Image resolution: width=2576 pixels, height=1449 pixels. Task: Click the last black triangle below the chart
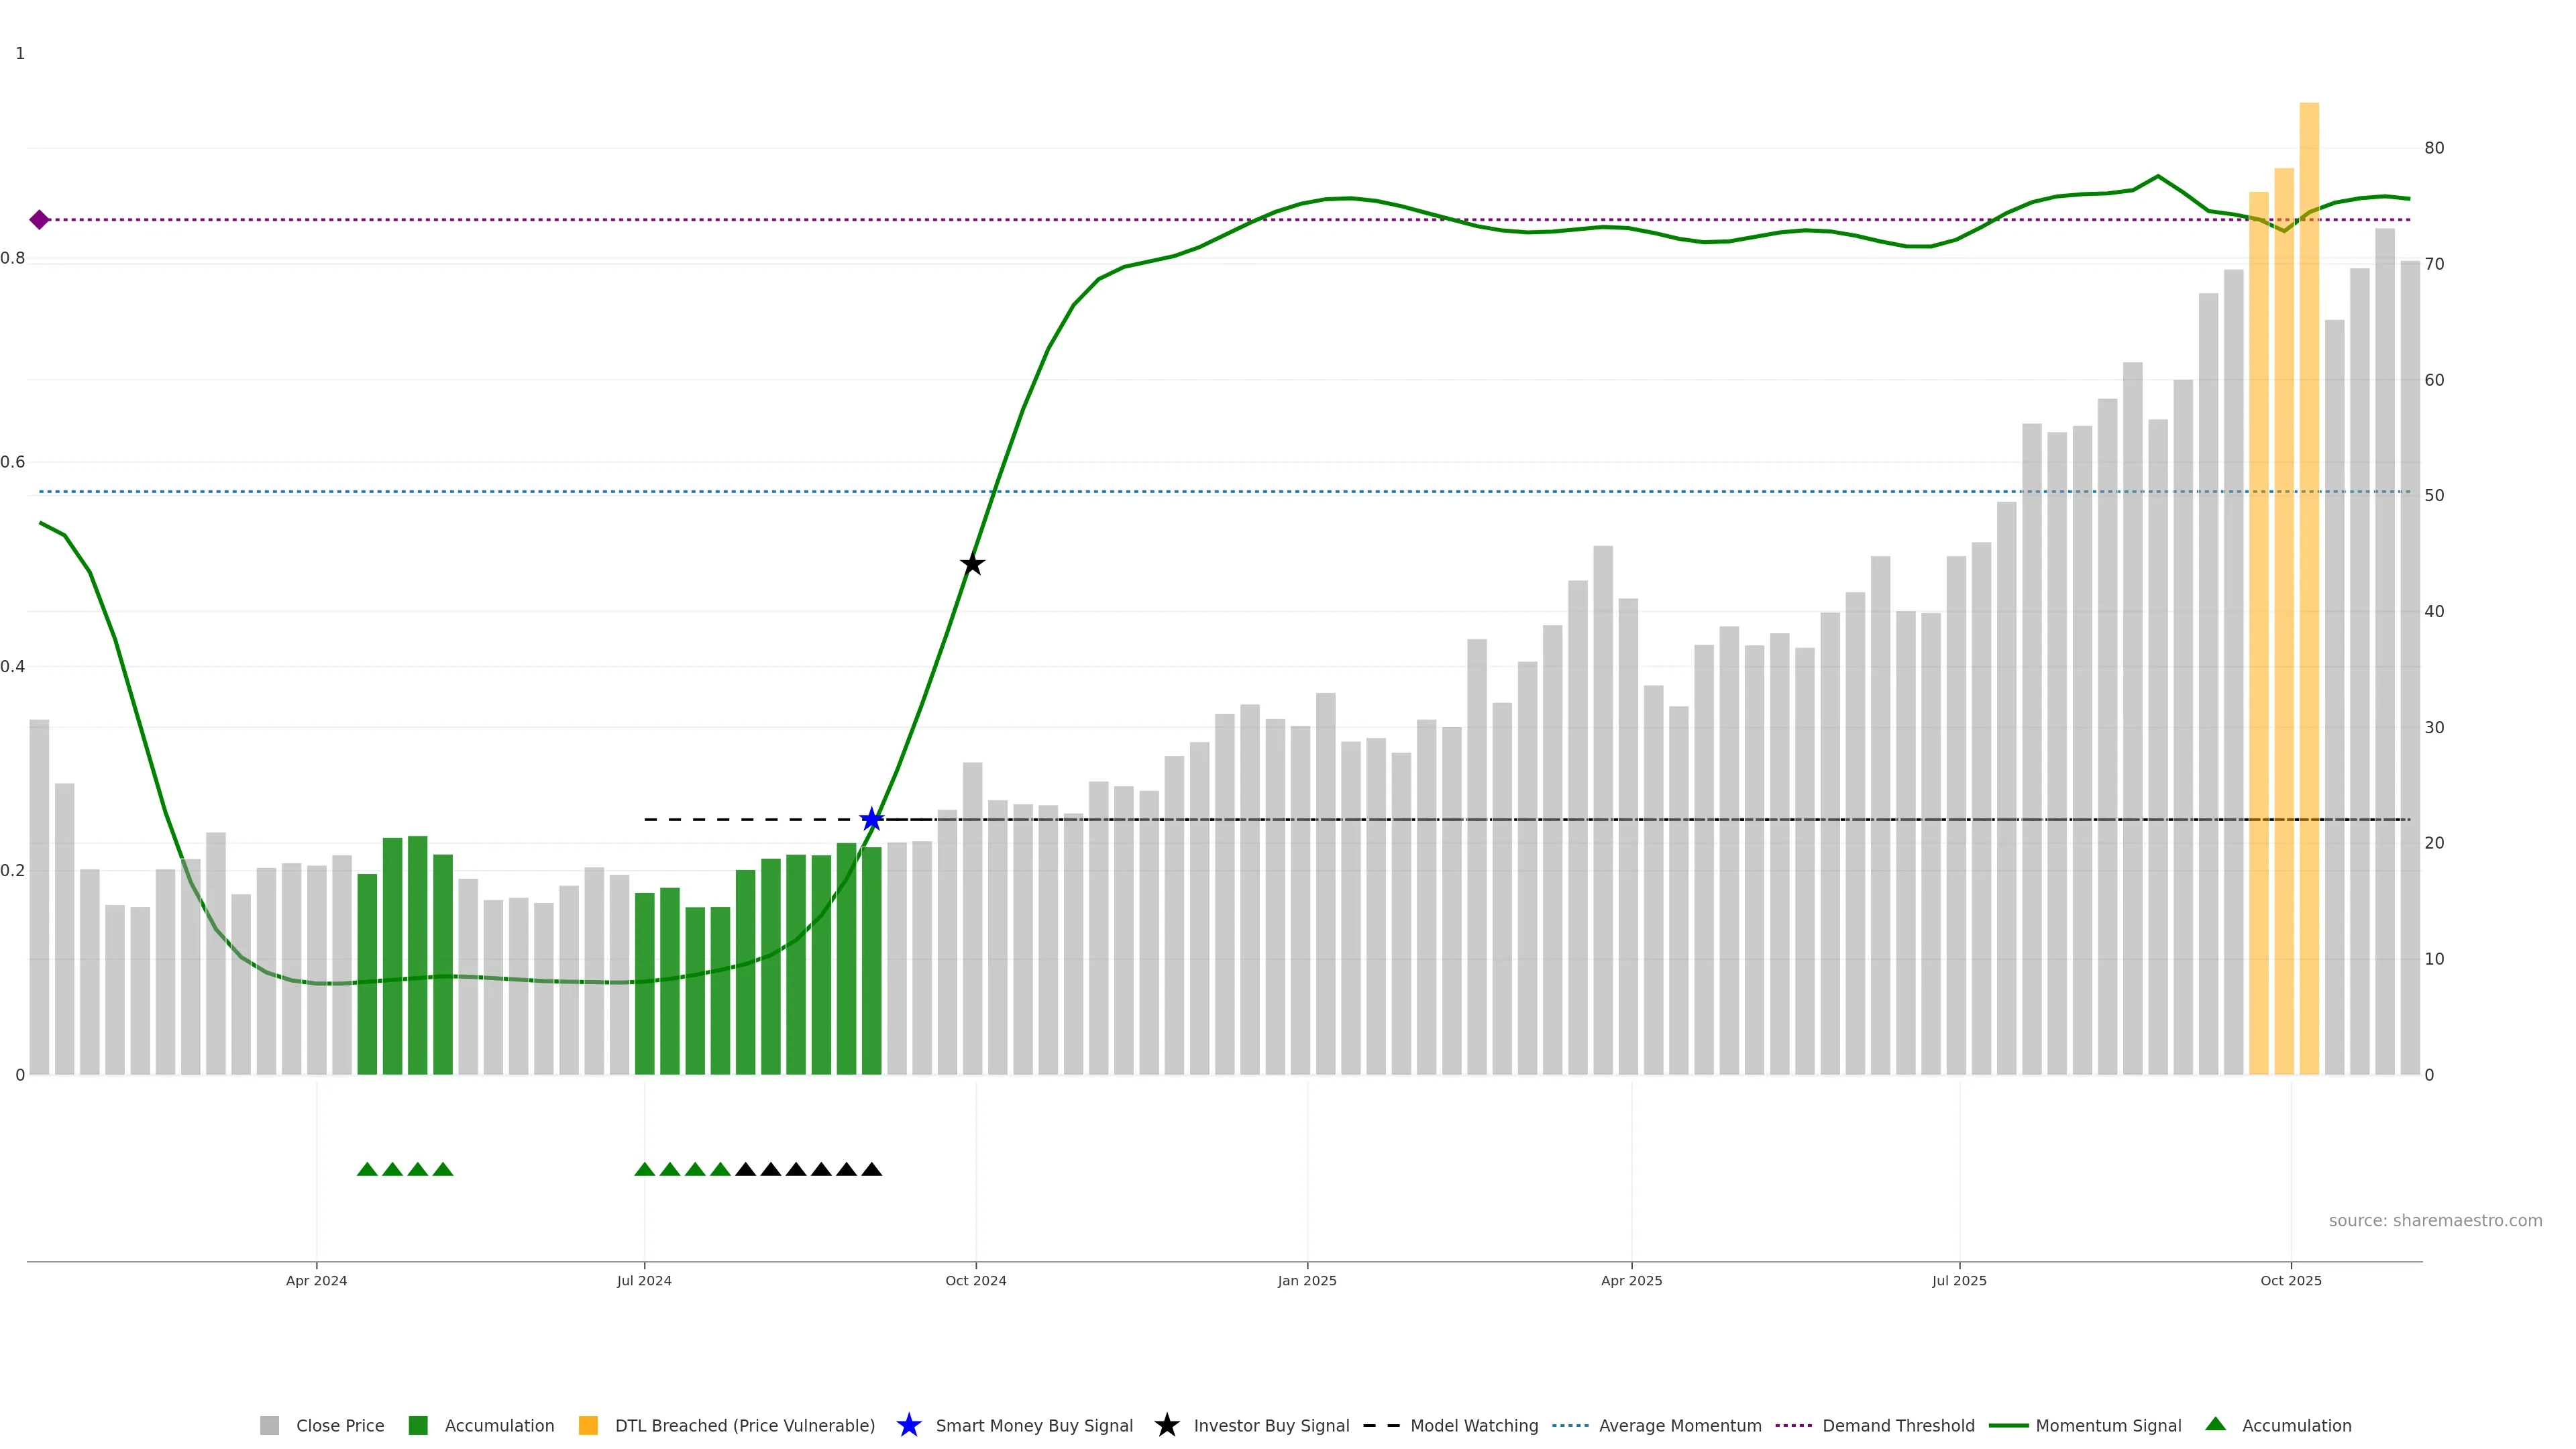[x=872, y=1170]
